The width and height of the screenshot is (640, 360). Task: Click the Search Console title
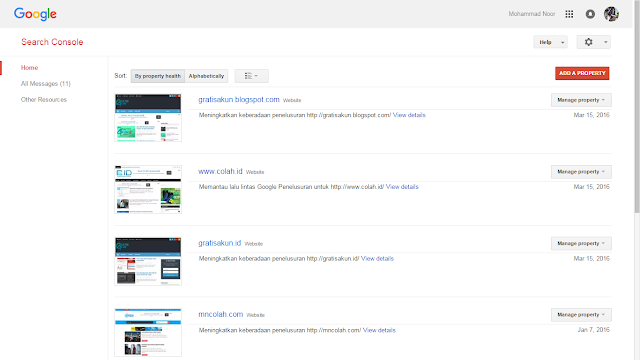click(x=52, y=42)
